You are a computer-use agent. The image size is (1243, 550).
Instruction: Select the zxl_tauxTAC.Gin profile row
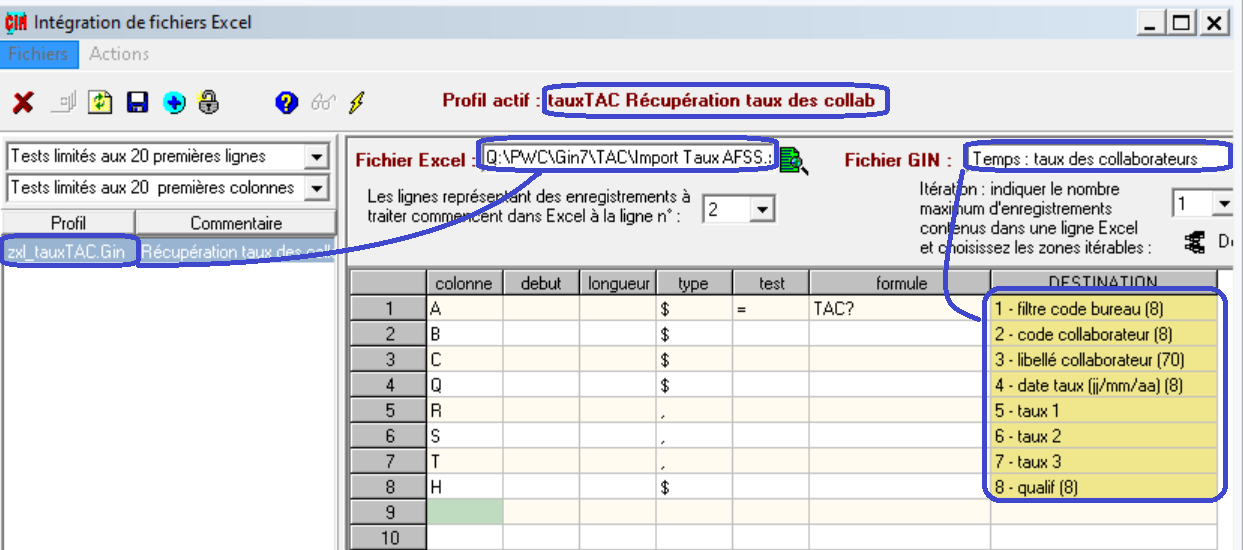[66, 252]
